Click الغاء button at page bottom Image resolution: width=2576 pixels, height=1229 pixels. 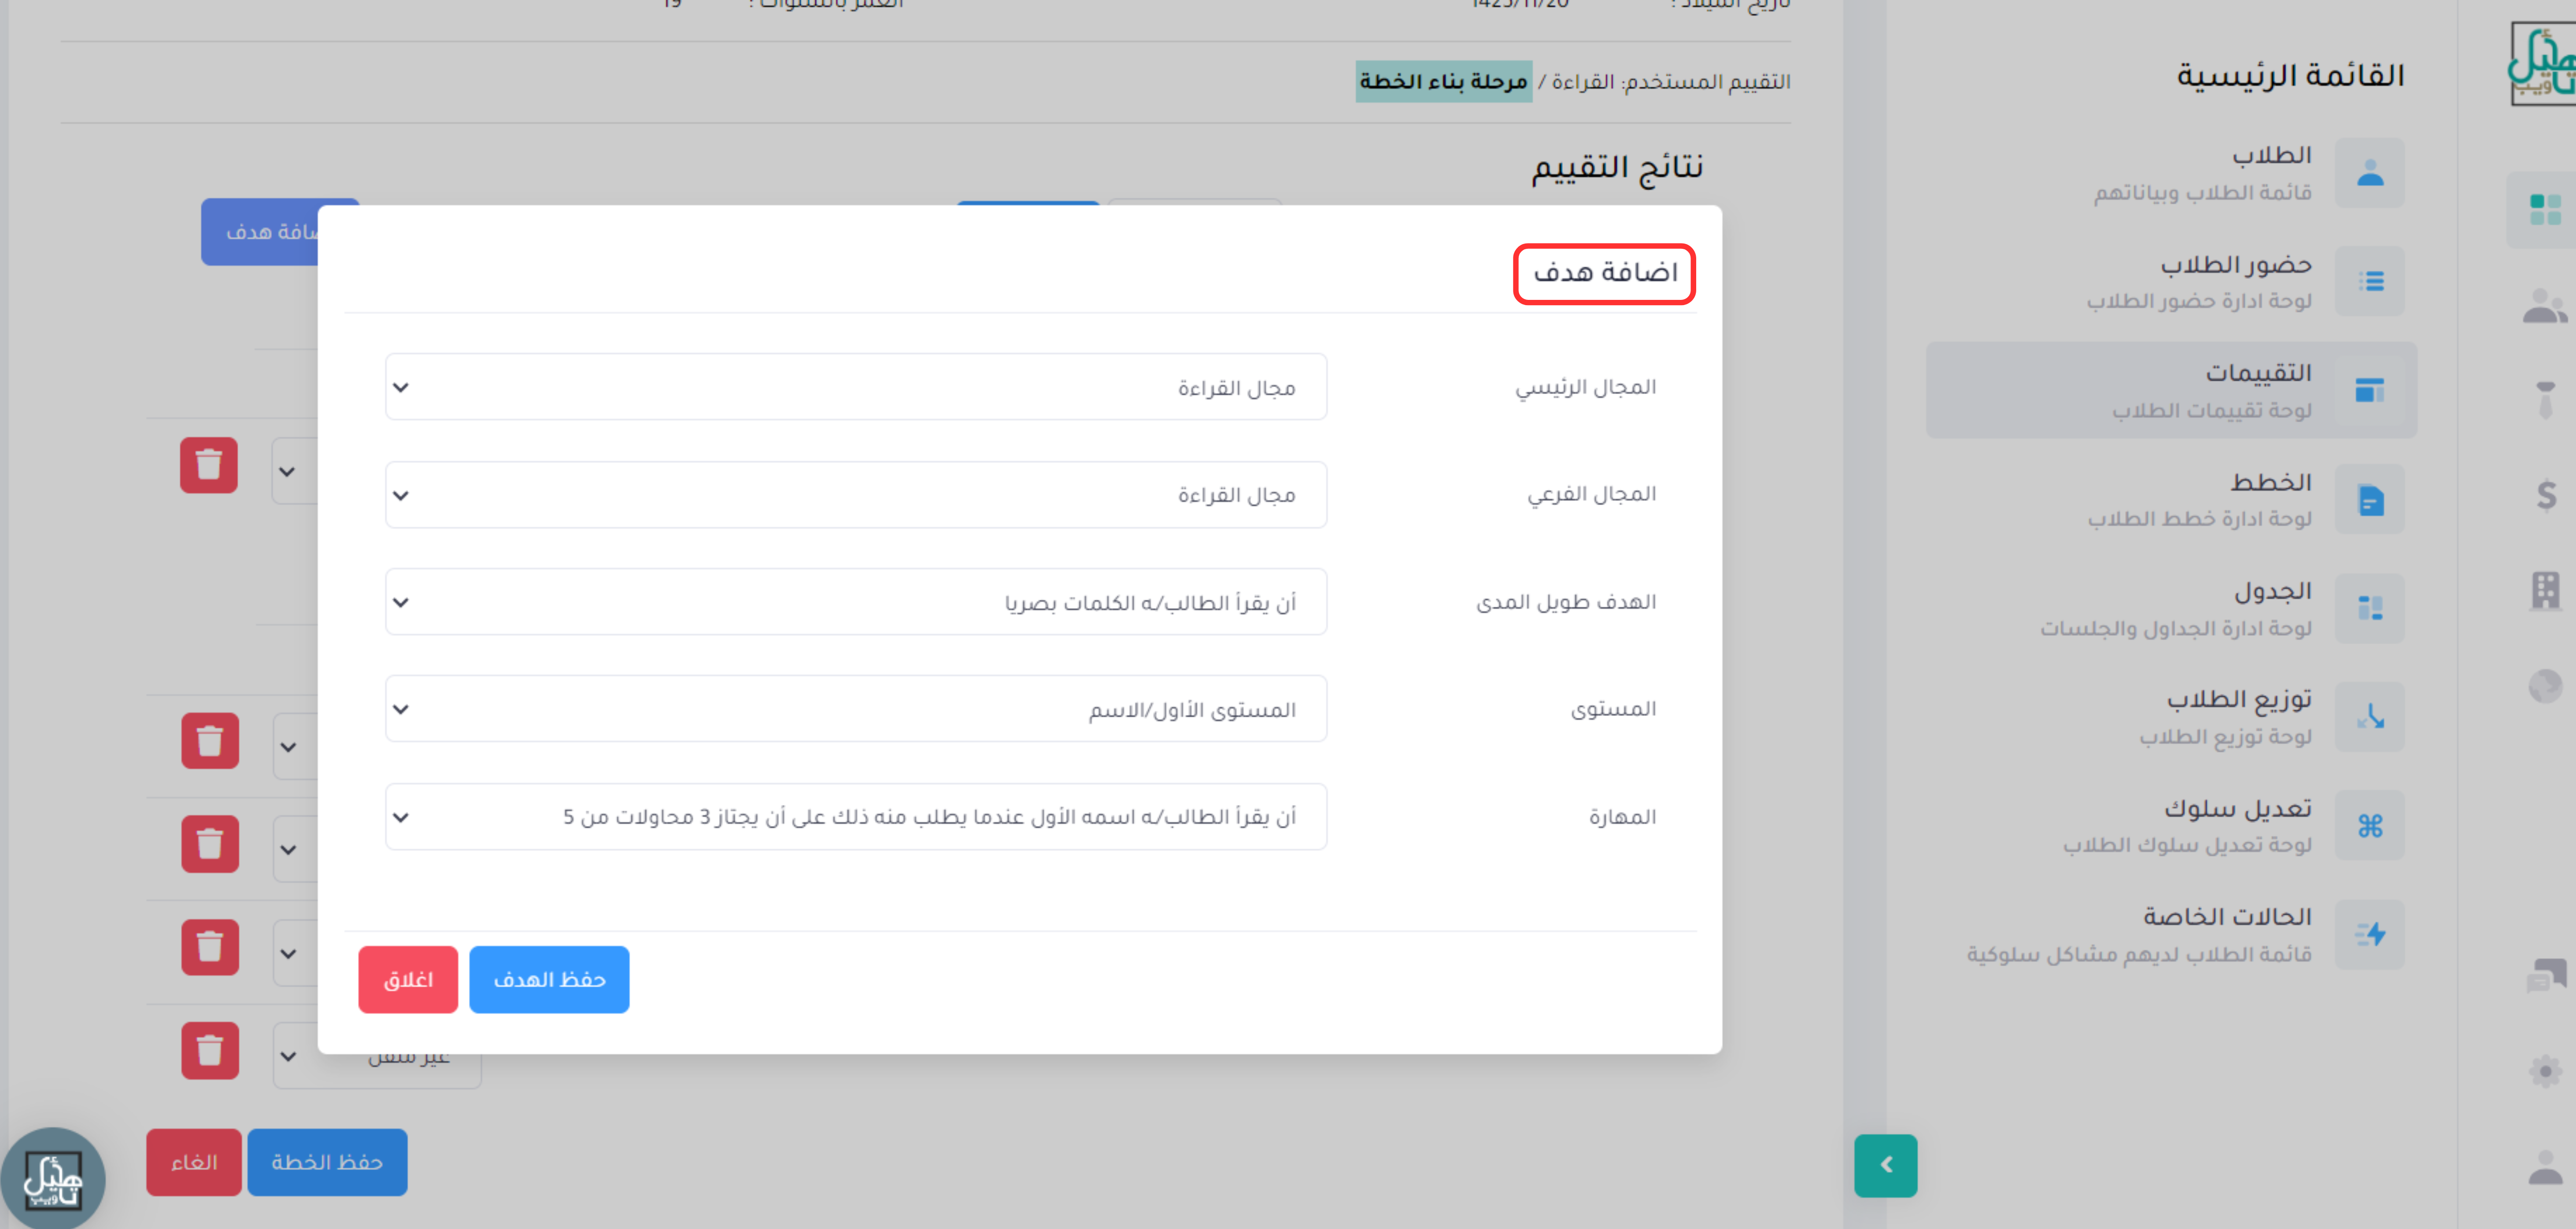[x=194, y=1162]
